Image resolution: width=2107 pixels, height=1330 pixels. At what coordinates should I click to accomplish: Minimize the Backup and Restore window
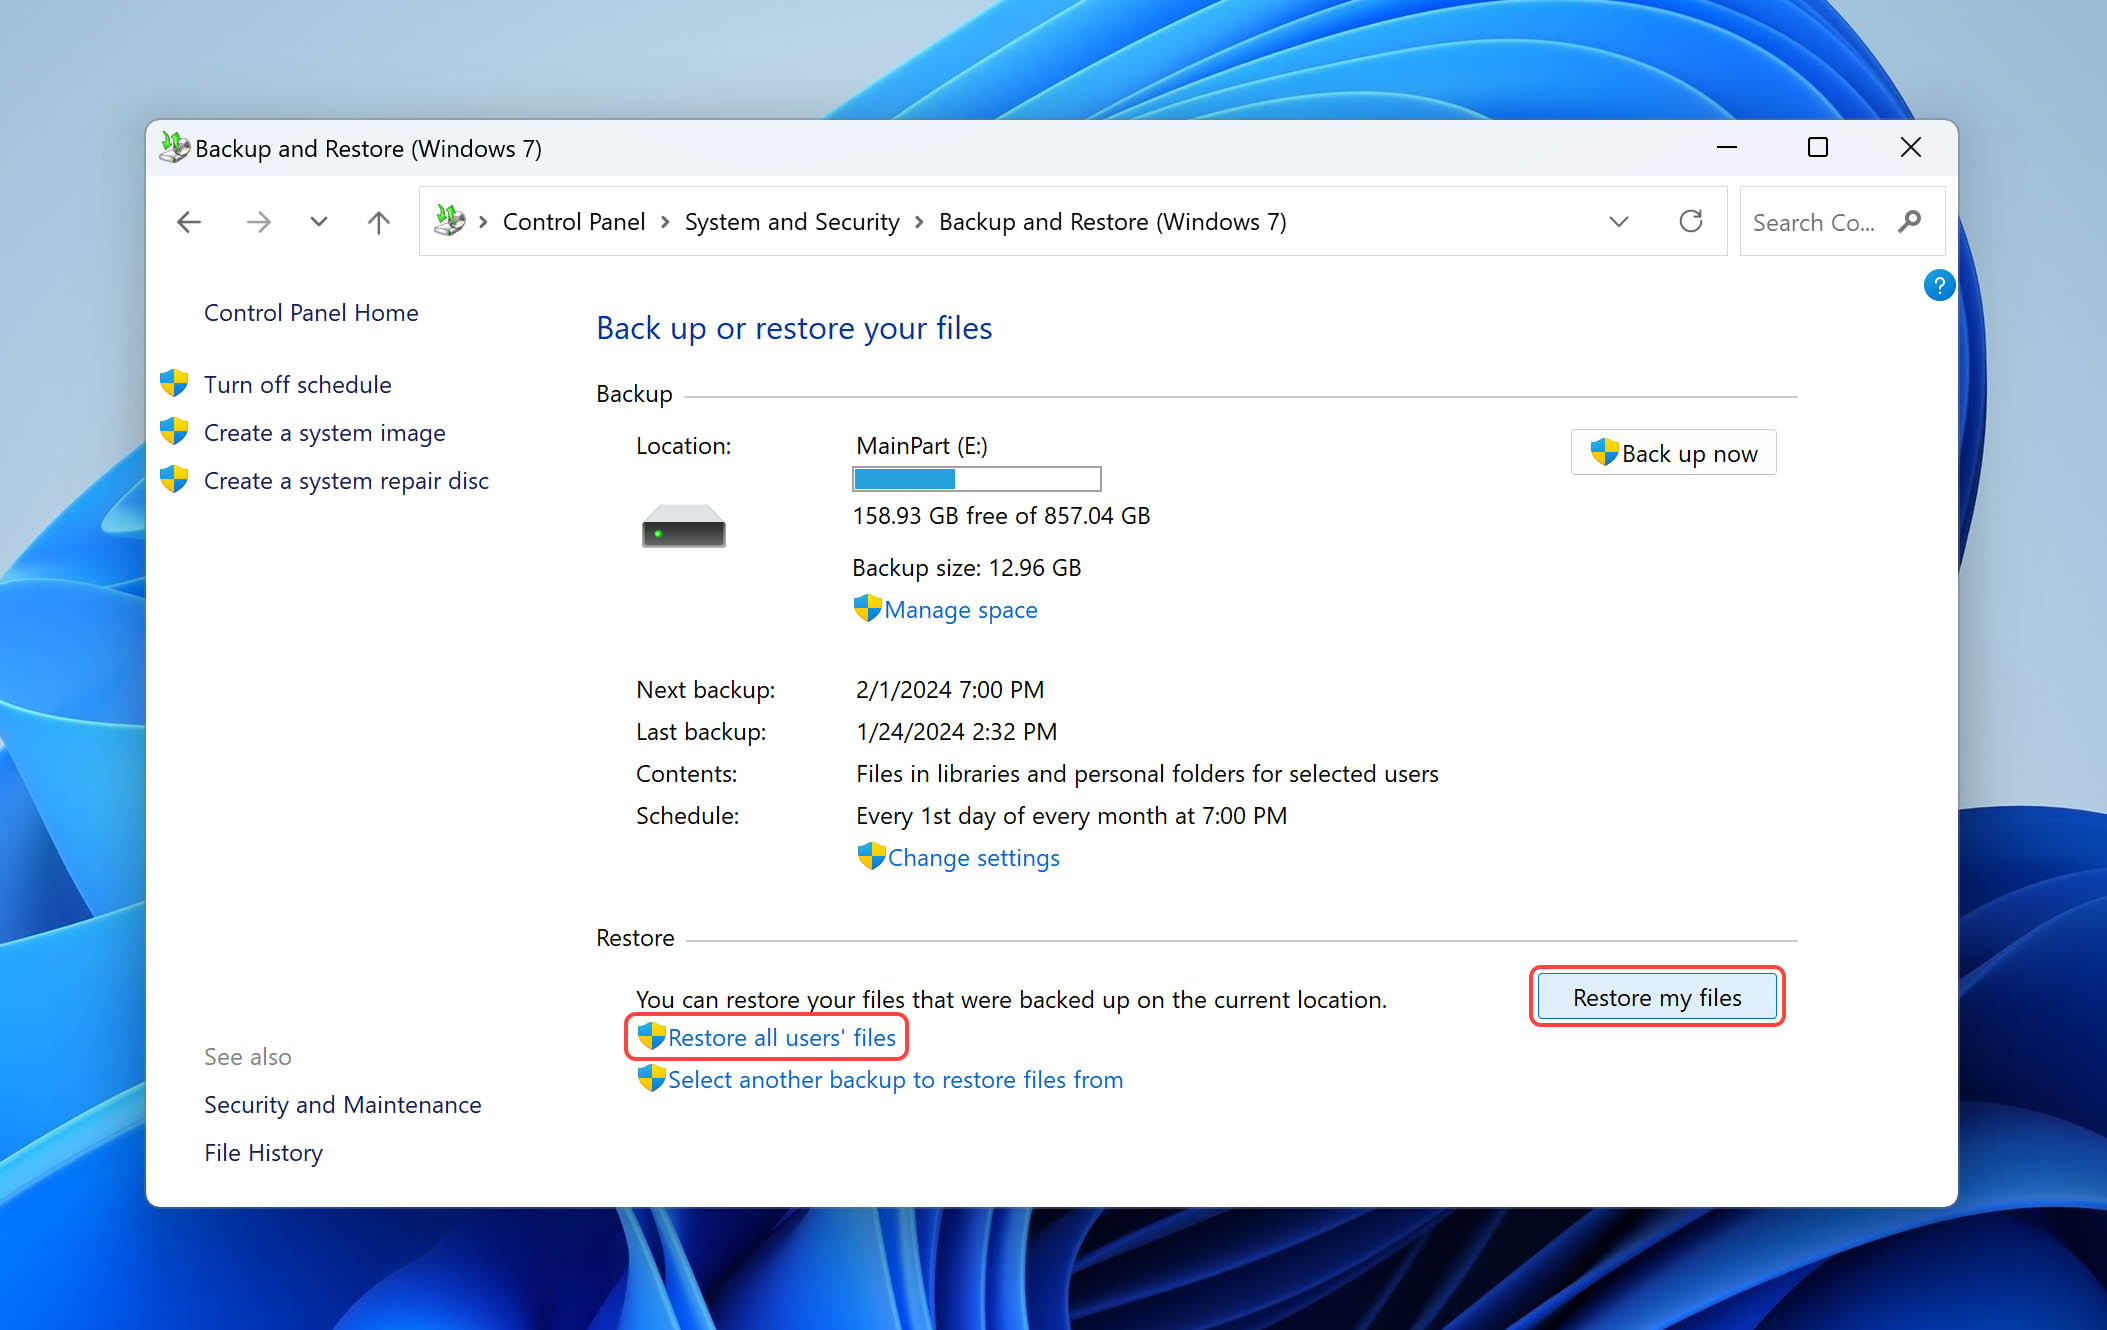1727,147
